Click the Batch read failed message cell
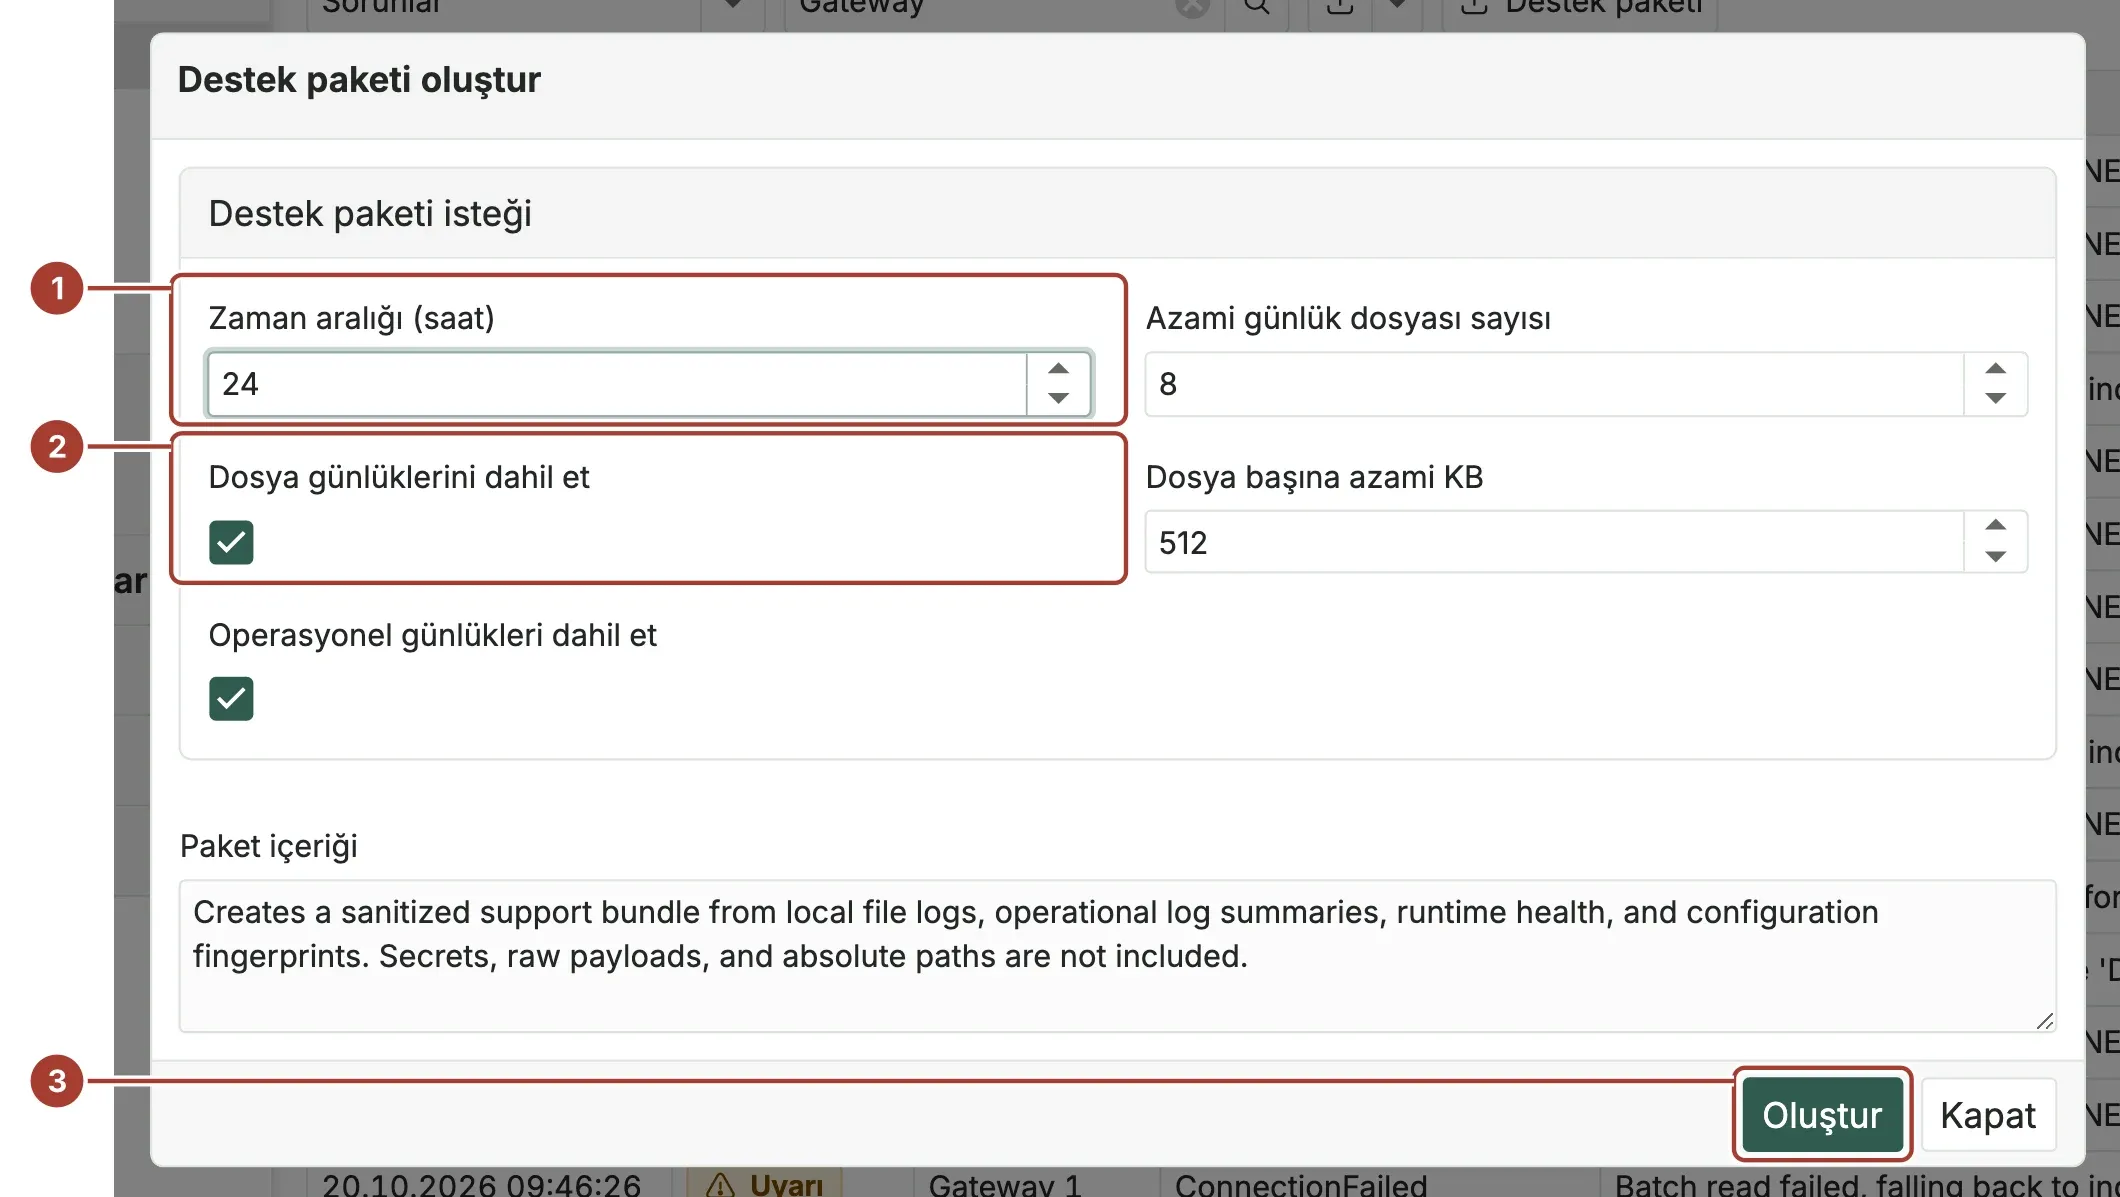The image size is (2120, 1197). click(1866, 1184)
